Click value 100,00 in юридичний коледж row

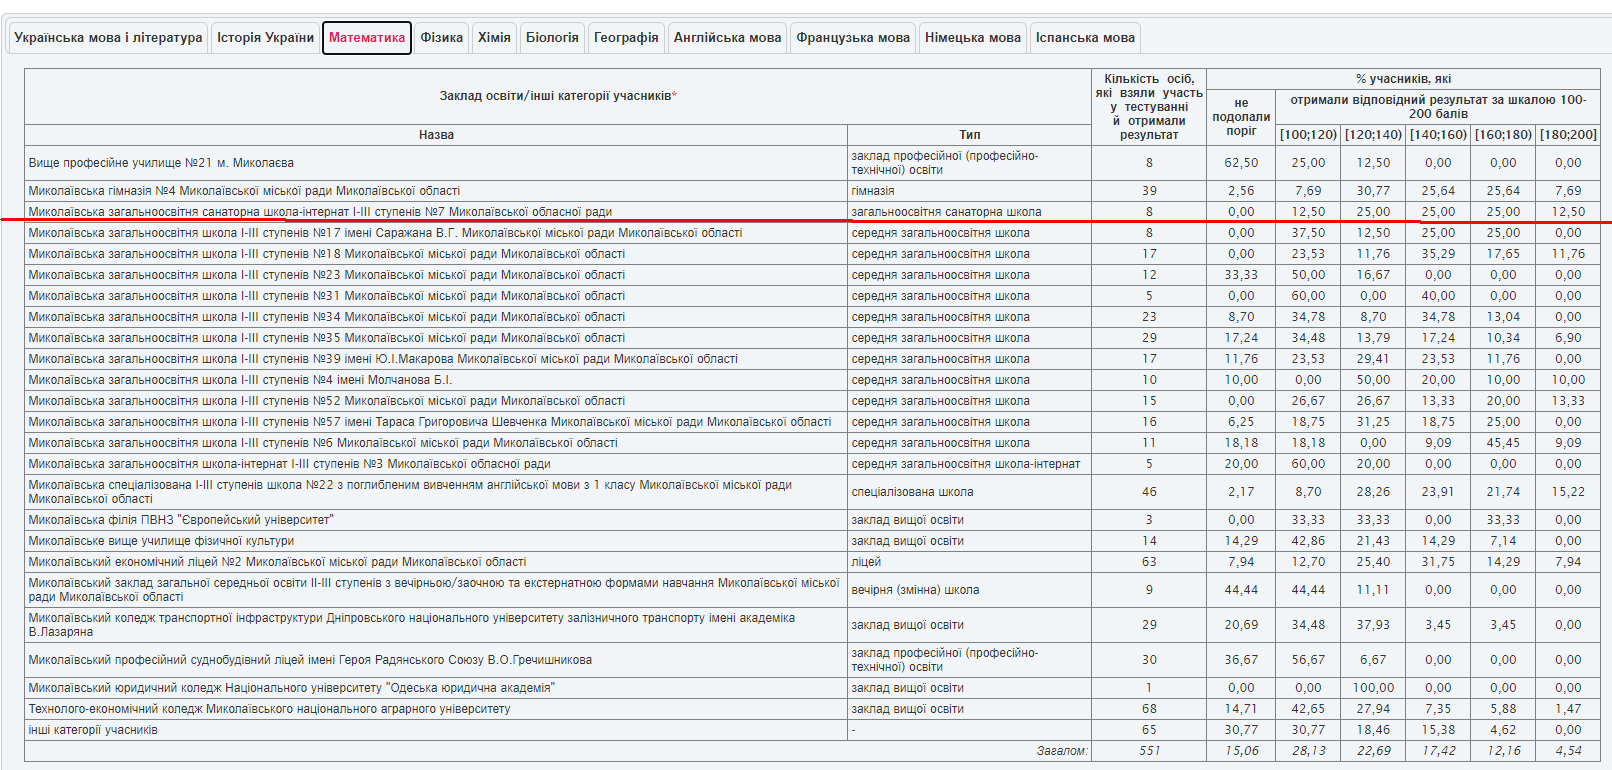point(1373,688)
